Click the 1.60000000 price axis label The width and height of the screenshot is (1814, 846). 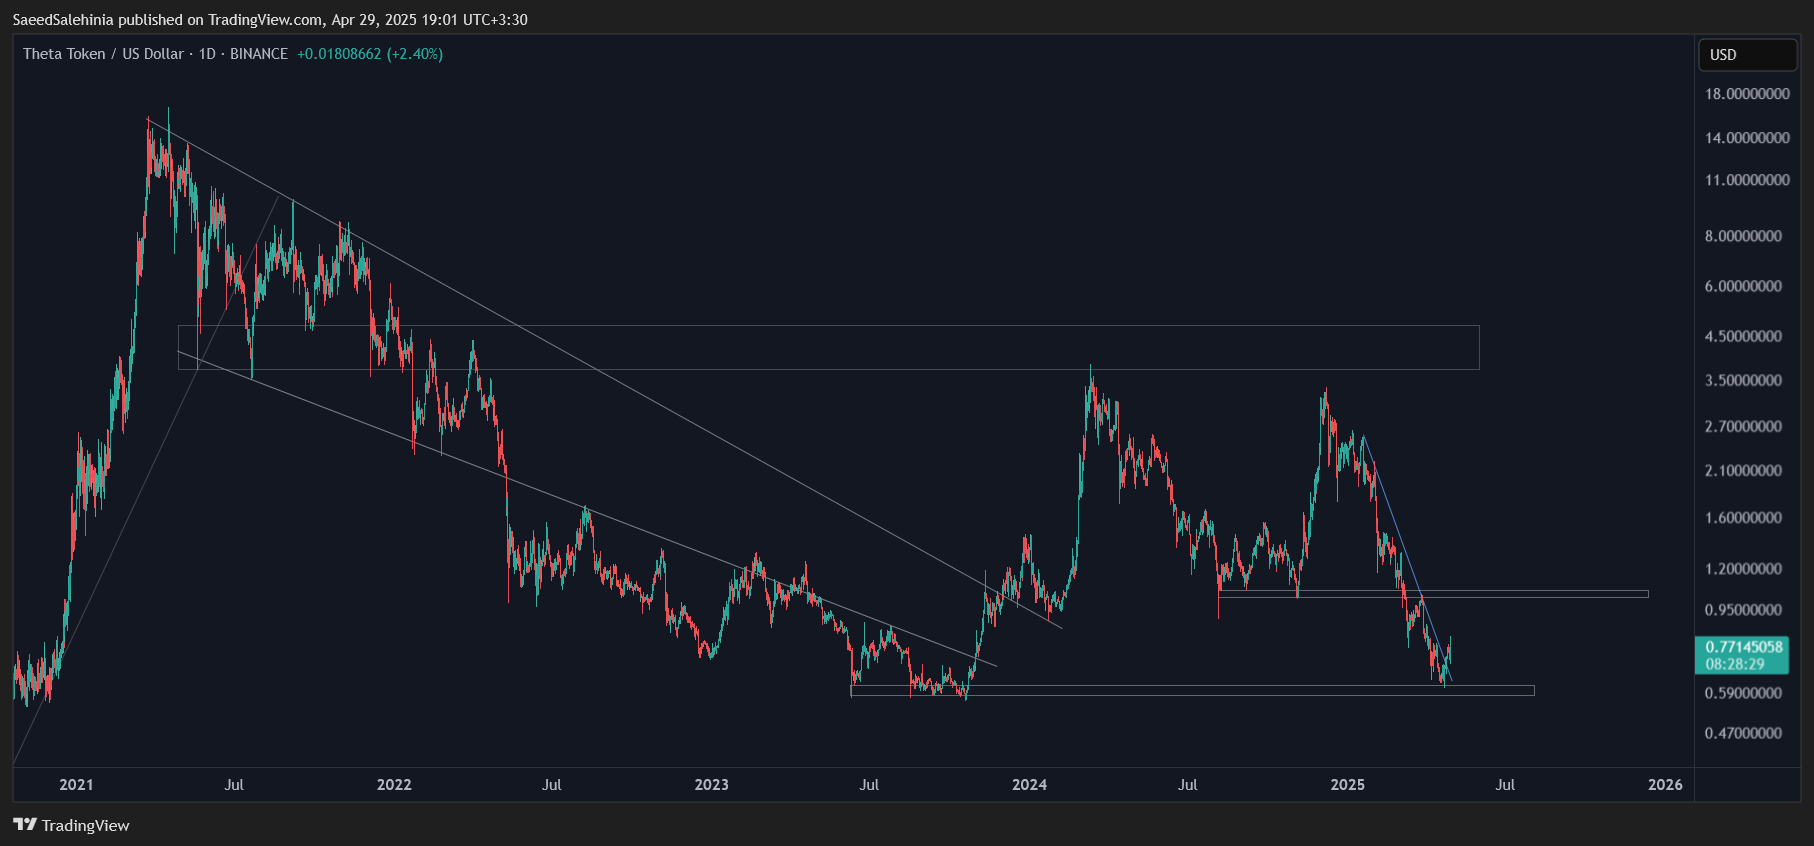click(x=1743, y=518)
